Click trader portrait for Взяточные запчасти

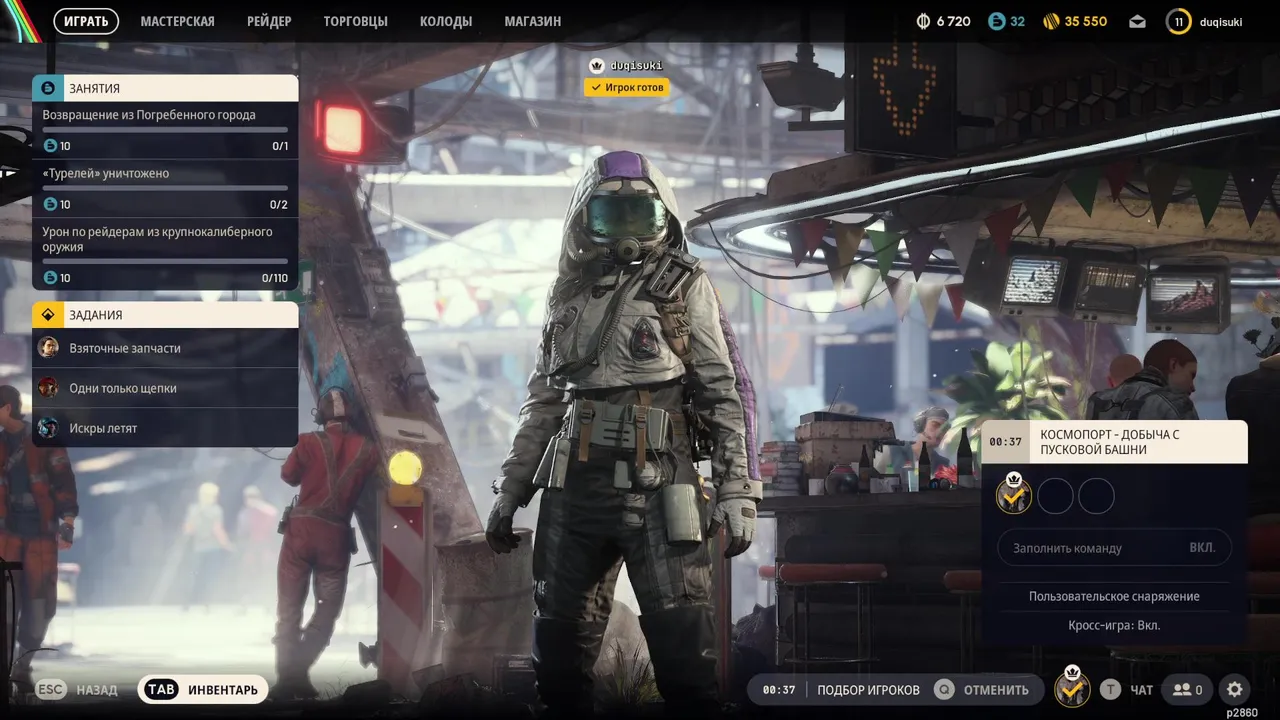(x=48, y=348)
